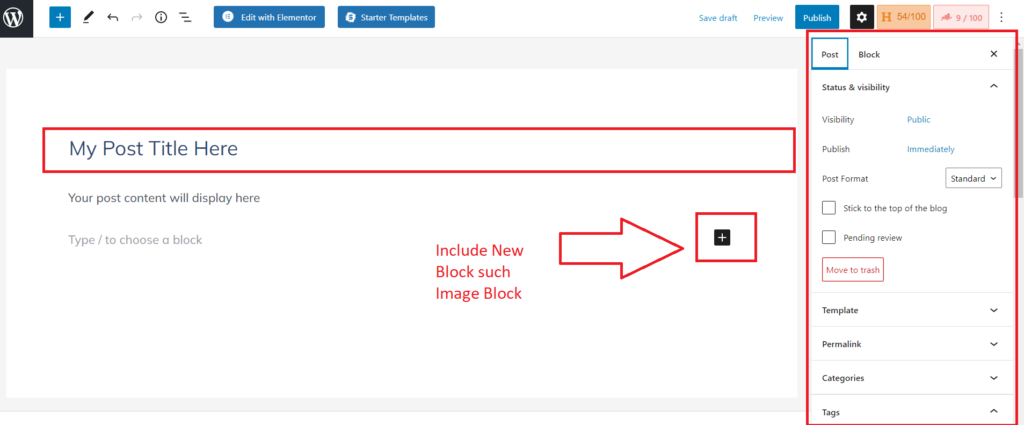Preview the post

[768, 18]
